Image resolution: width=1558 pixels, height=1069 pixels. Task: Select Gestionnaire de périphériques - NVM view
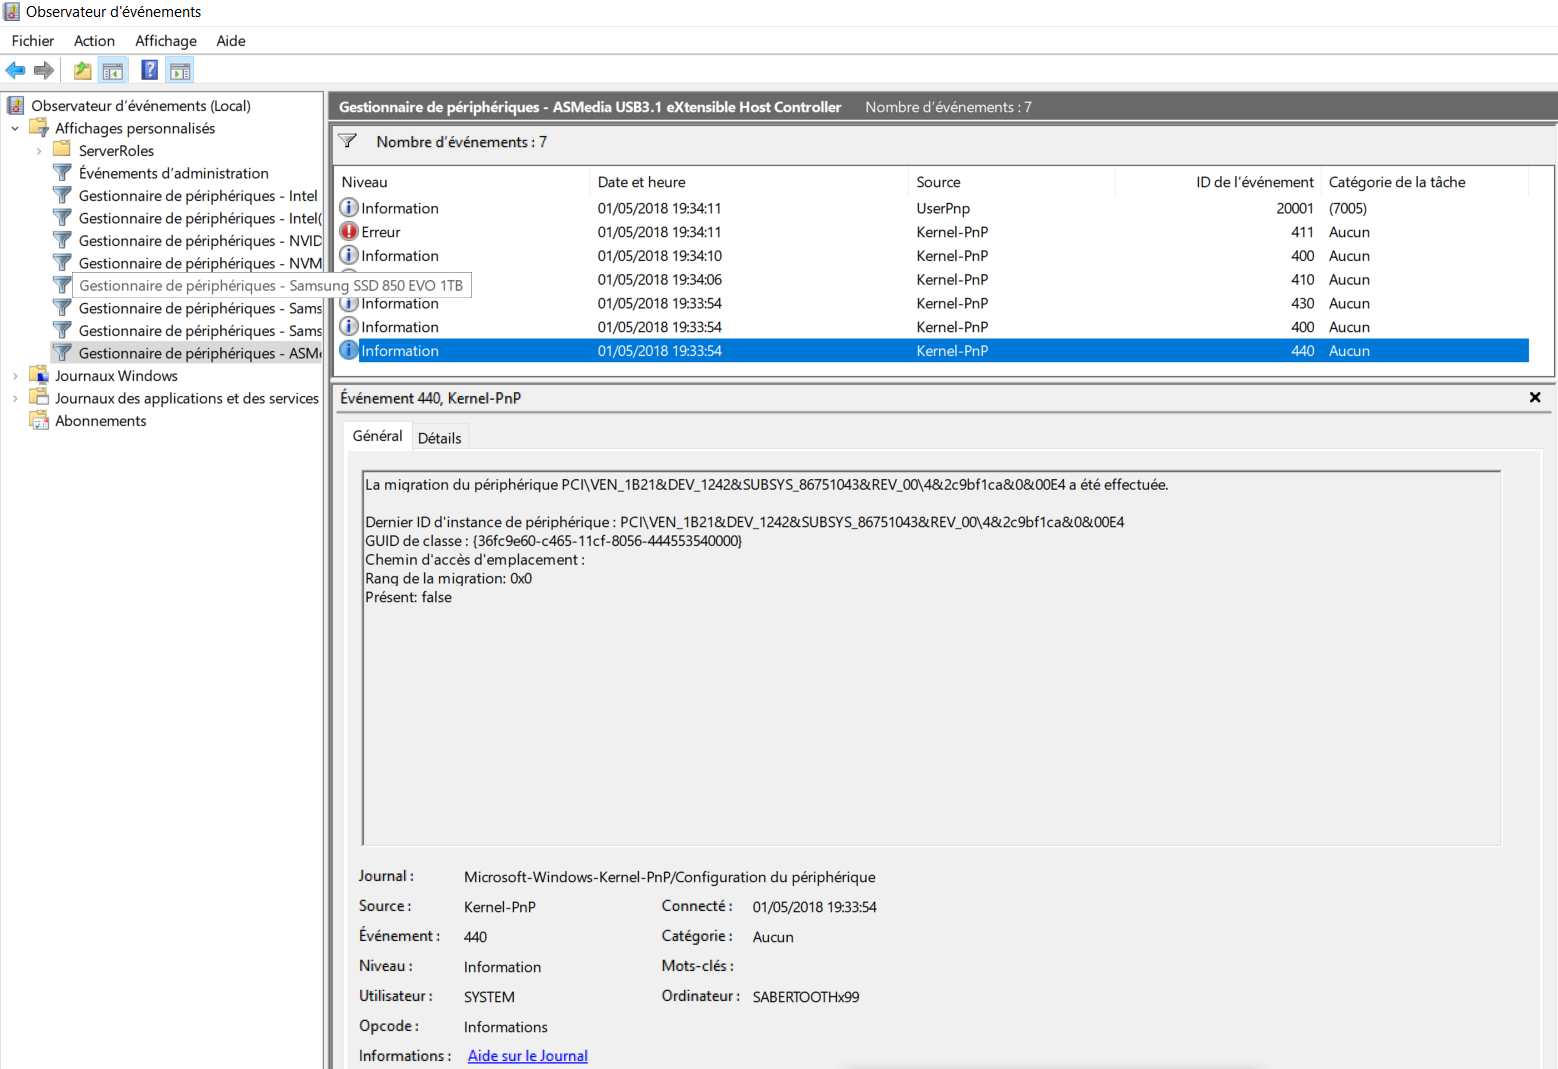[200, 263]
